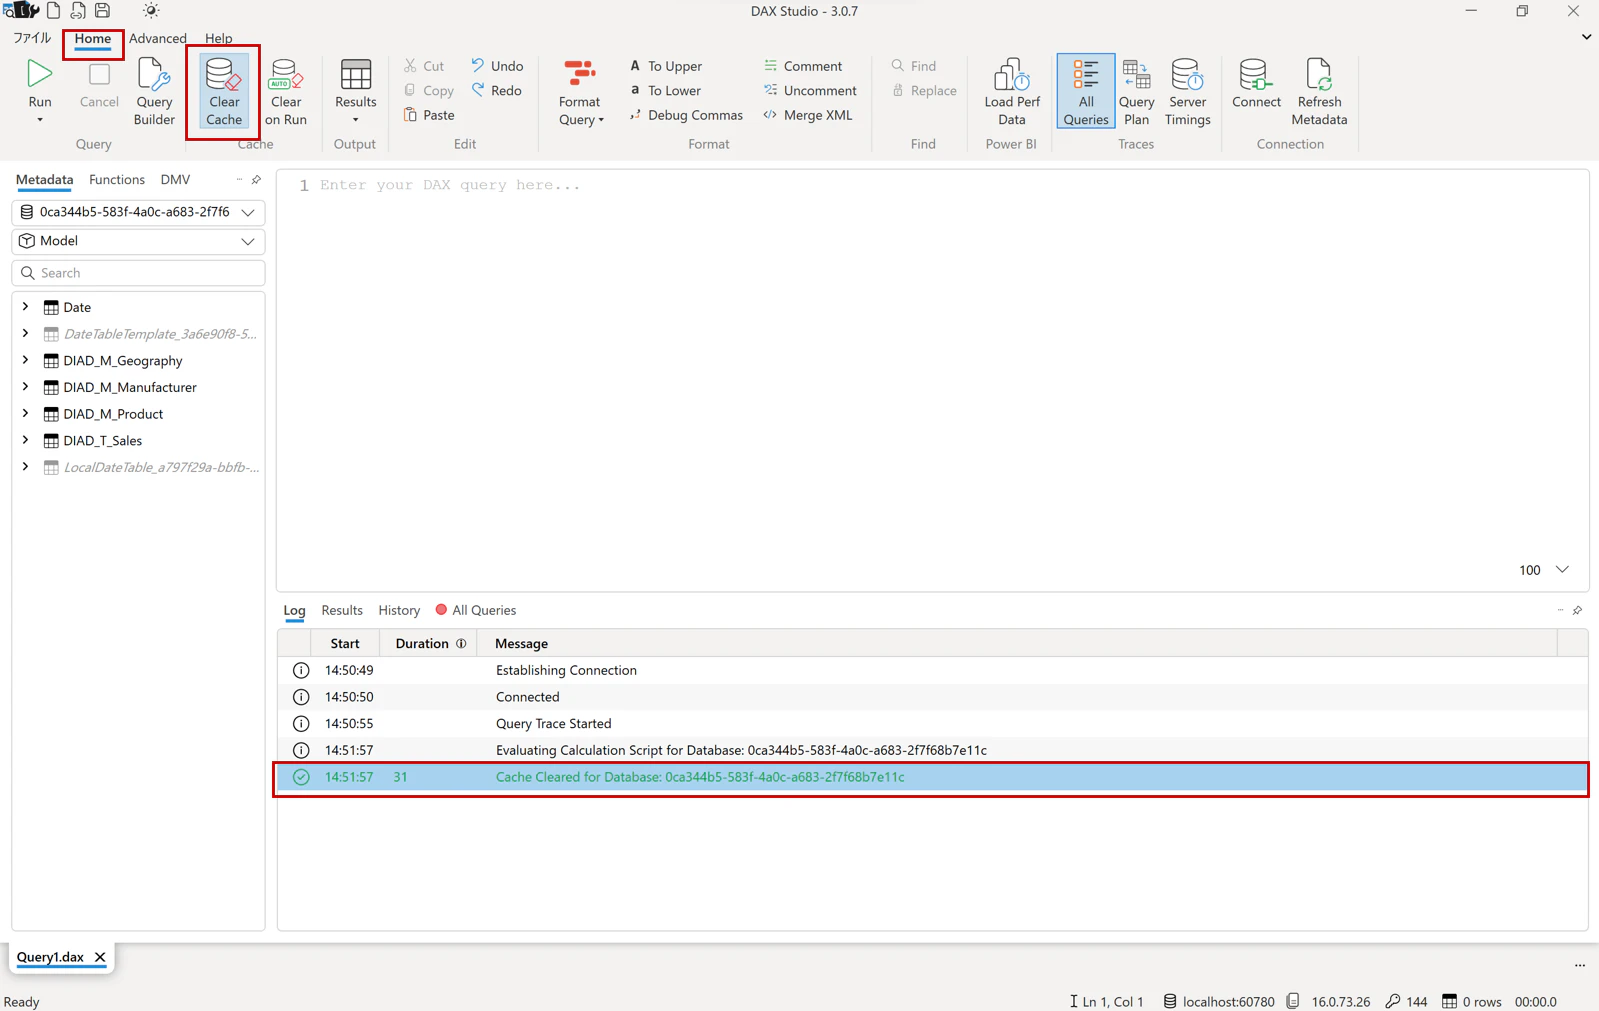Click the metadata Search field
The width and height of the screenshot is (1599, 1011).
[x=138, y=273]
